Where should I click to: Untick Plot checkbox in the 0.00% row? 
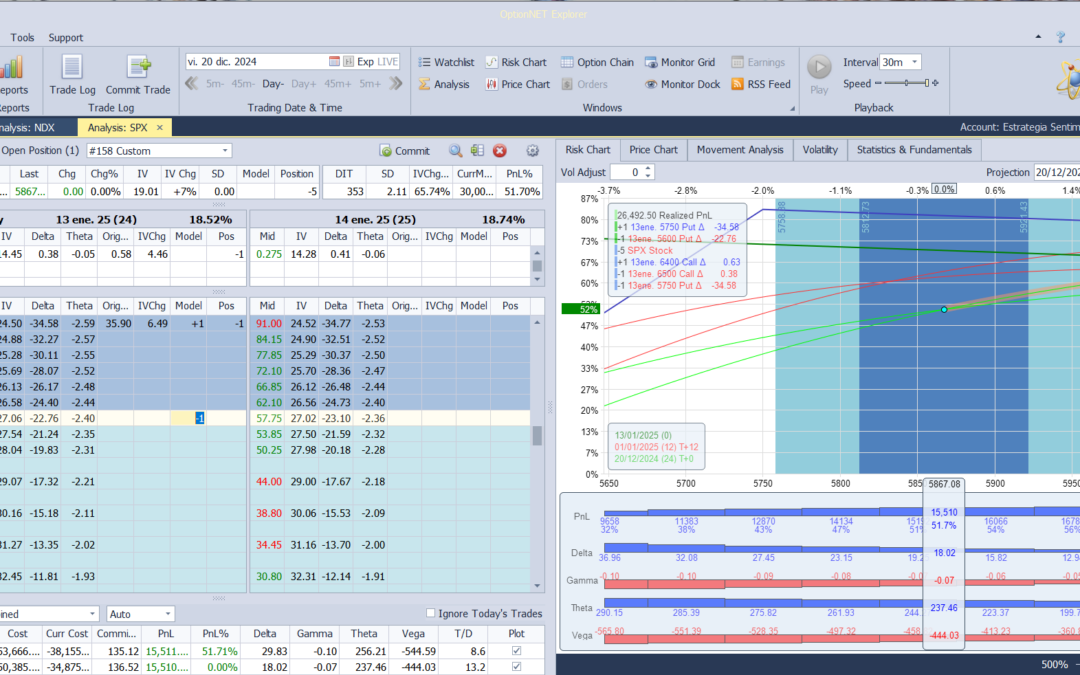(517, 667)
